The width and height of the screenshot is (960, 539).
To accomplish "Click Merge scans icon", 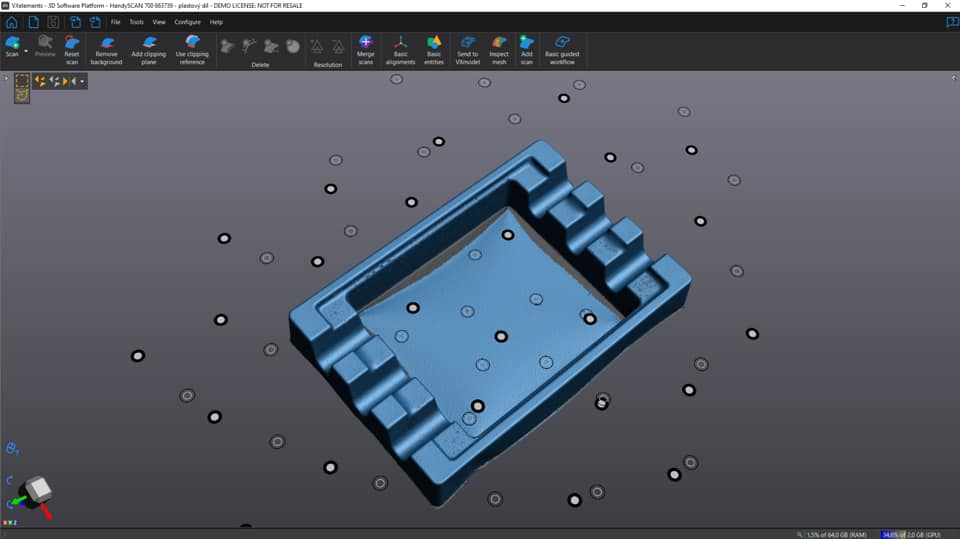I will pos(366,50).
